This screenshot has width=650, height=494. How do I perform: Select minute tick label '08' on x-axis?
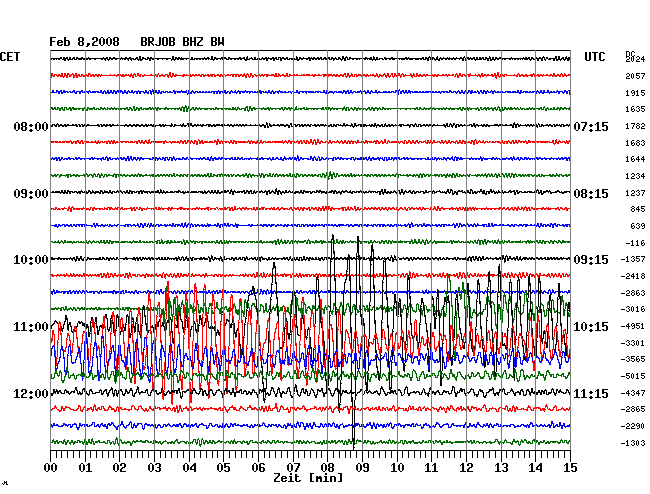coord(327,468)
